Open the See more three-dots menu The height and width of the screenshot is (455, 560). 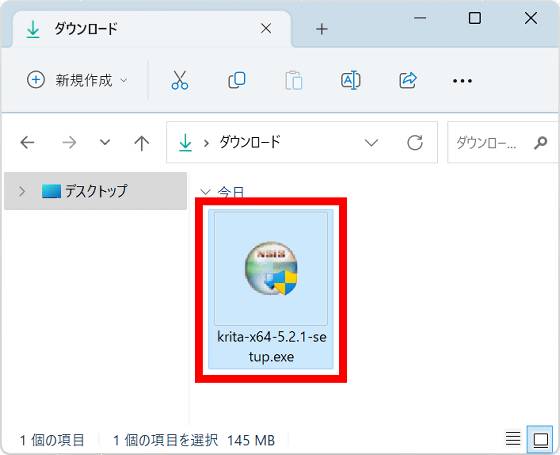pyautogui.click(x=462, y=81)
